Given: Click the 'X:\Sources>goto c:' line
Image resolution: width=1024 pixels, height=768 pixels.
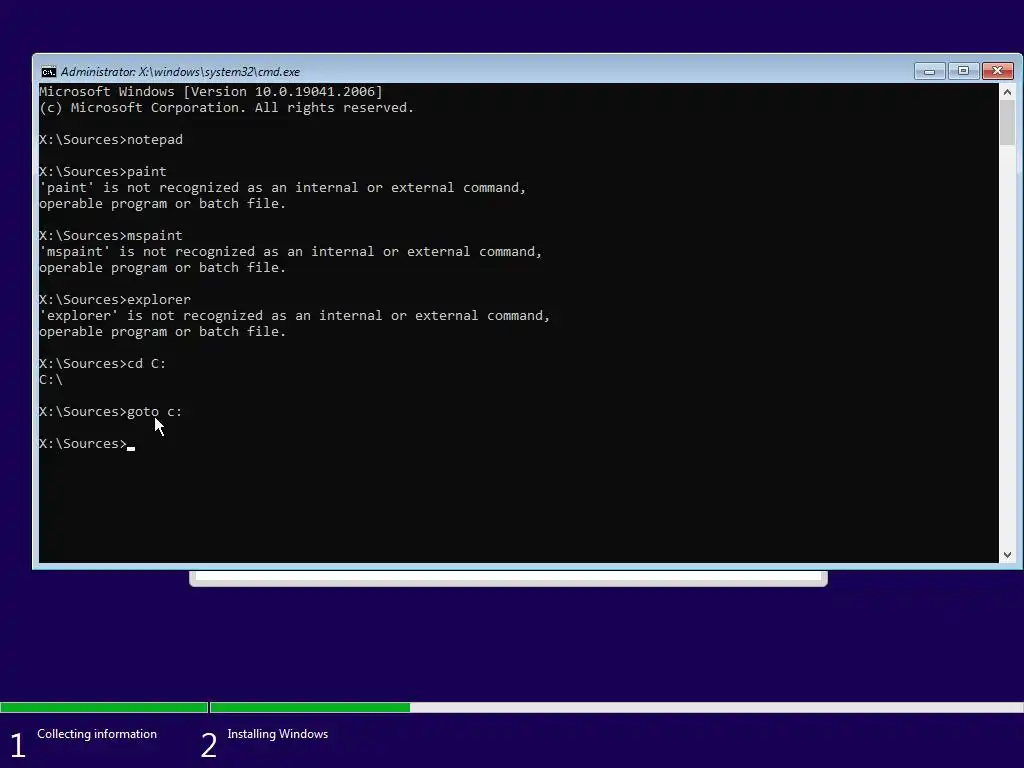Looking at the screenshot, I should 111,412.
